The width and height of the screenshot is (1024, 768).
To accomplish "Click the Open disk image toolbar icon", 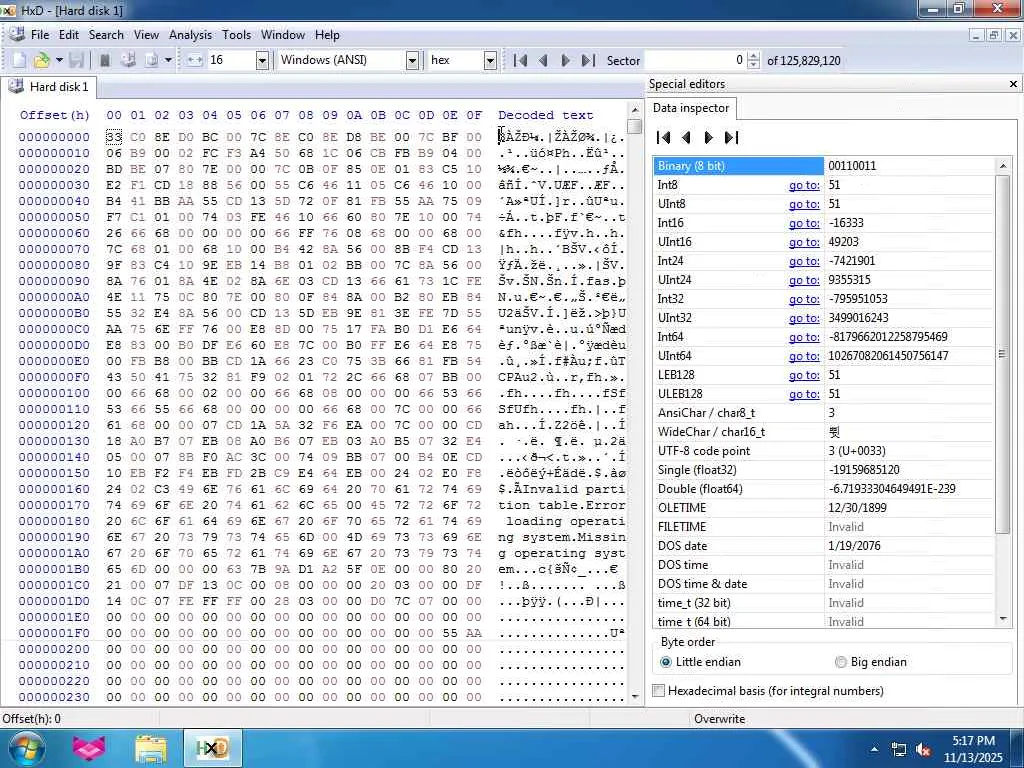I will (x=152, y=60).
